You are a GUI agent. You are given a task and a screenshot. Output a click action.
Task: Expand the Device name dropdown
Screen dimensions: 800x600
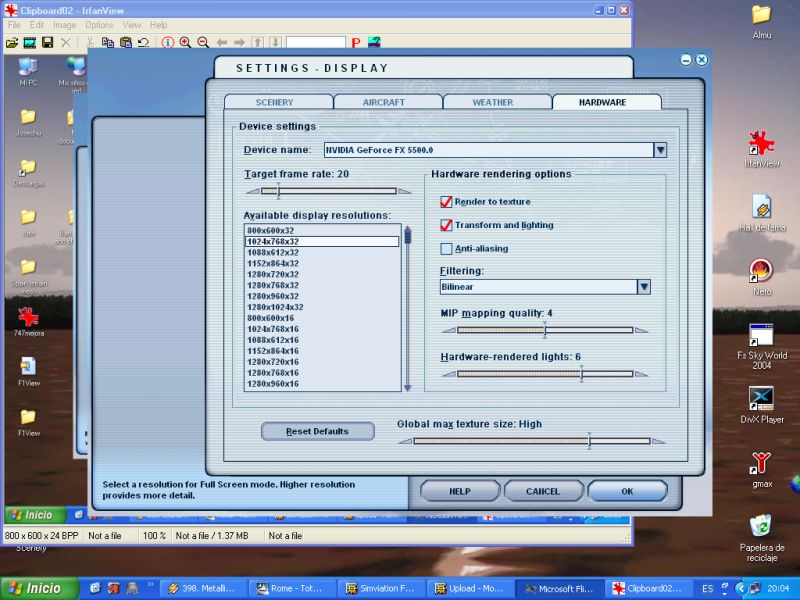[x=660, y=150]
